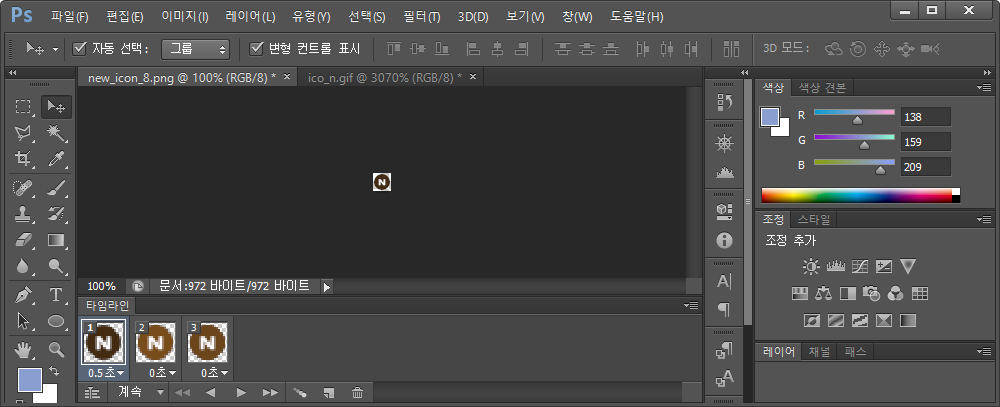Add a Levels adjustment

coord(835,267)
